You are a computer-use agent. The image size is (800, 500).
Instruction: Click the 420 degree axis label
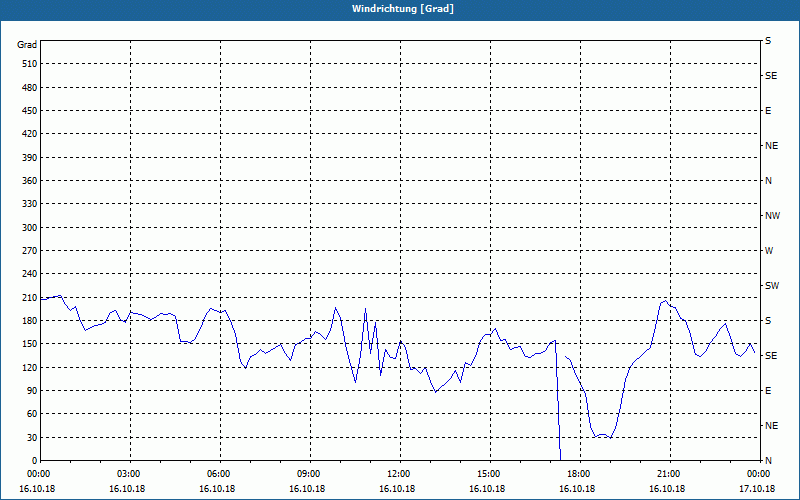tap(30, 134)
